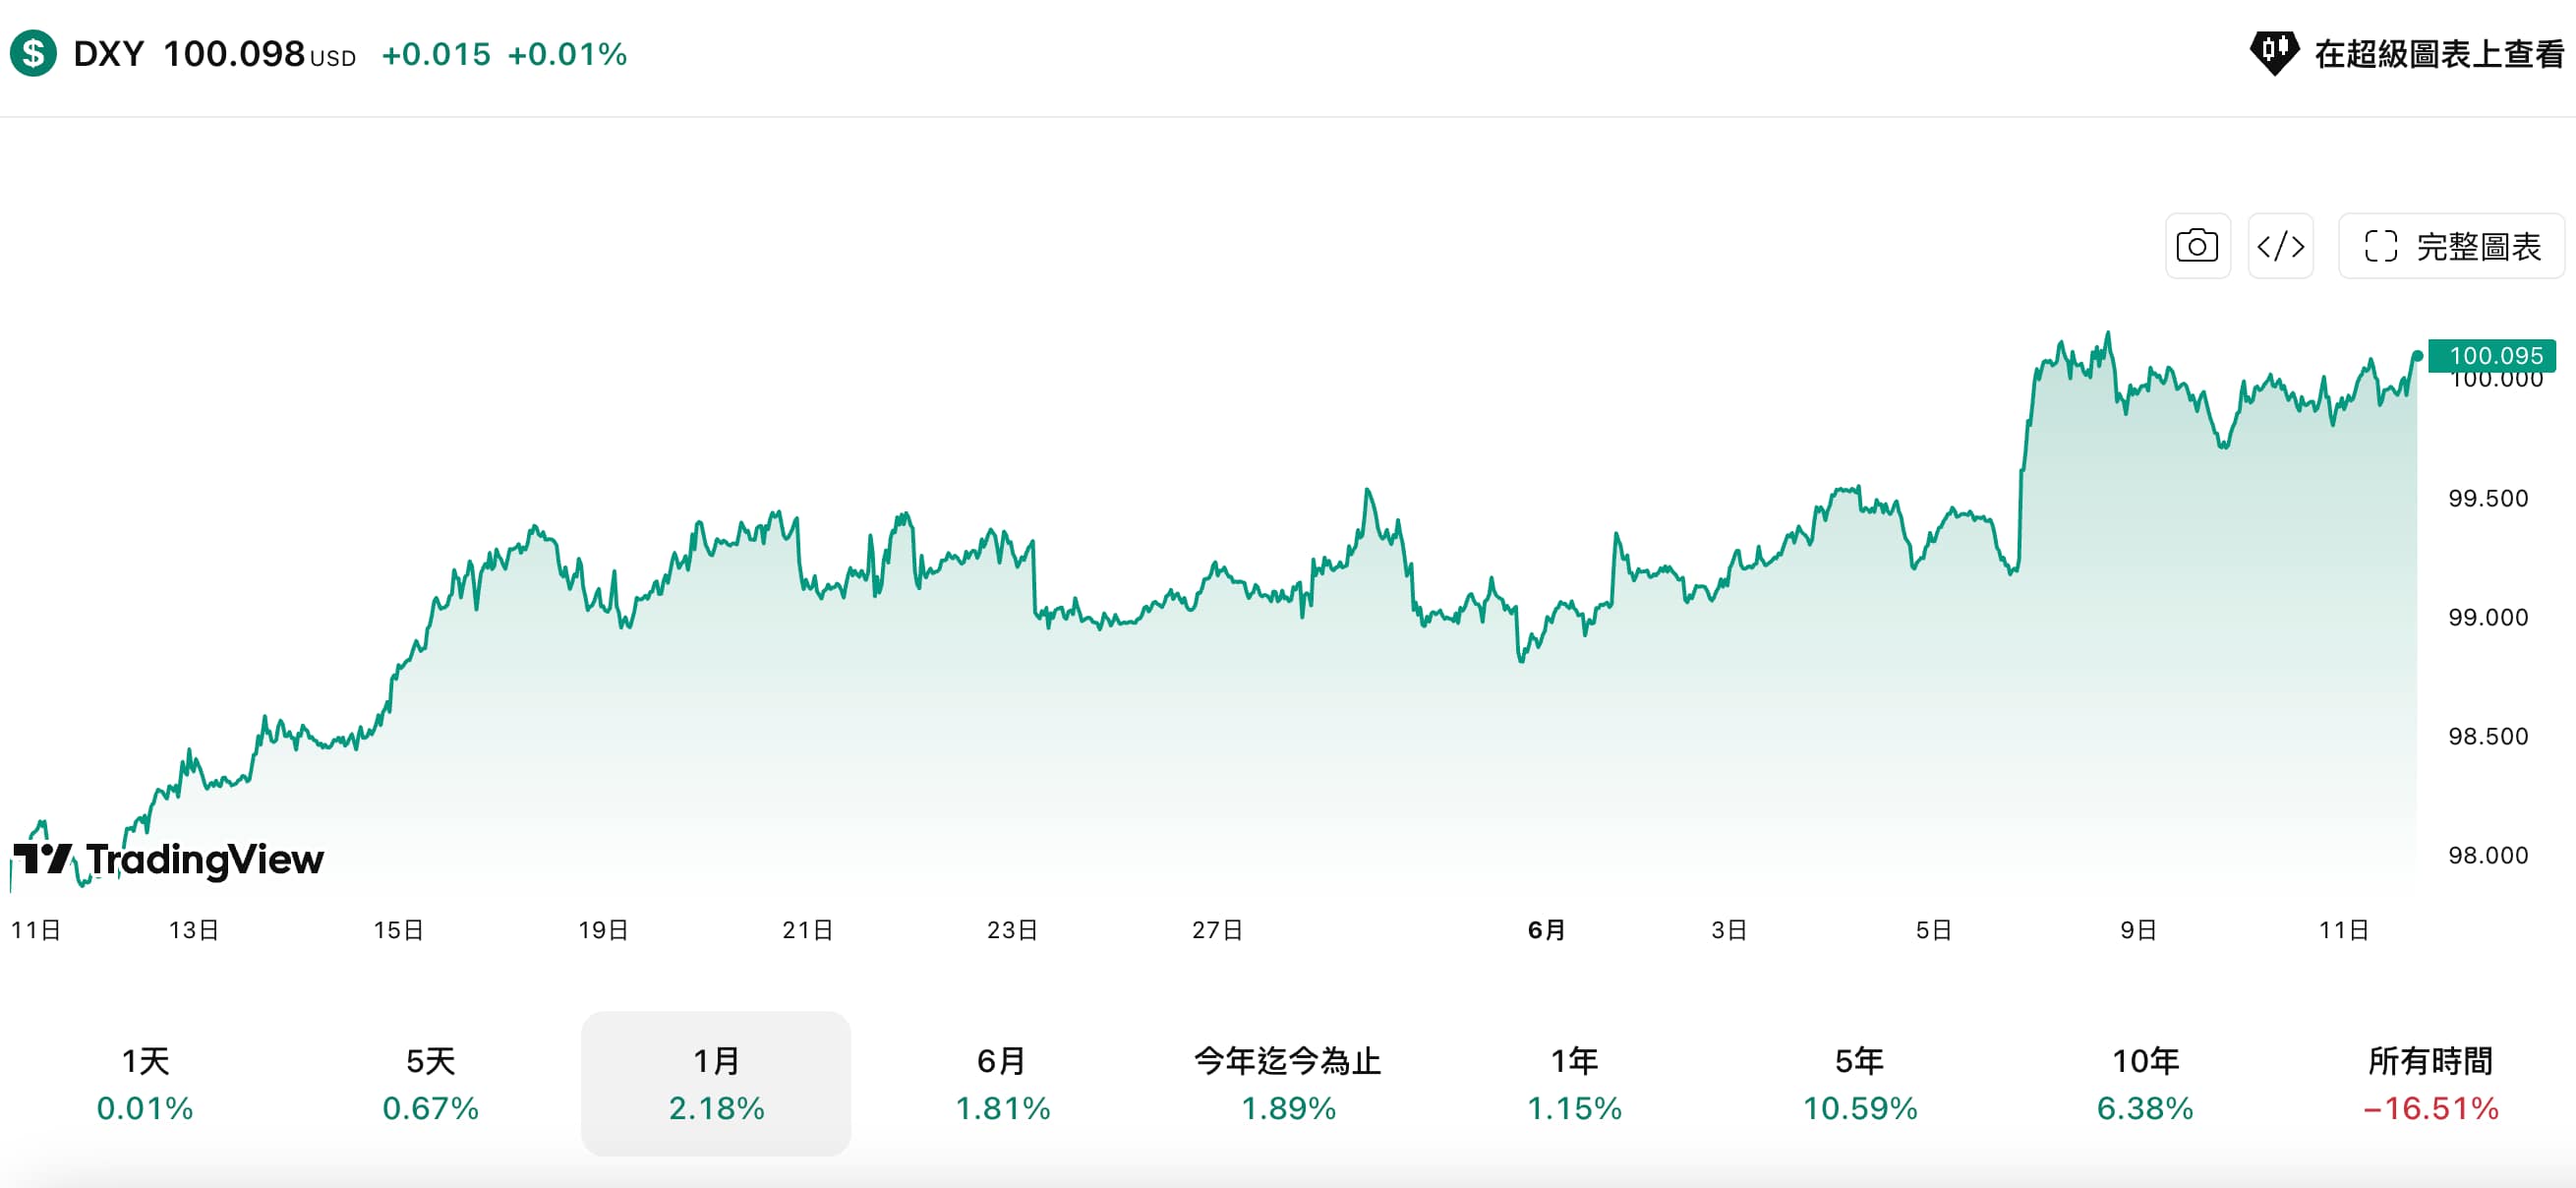Screen dimensions: 2576x1188
Task: Select the 10年 time range tab
Action: [x=2145, y=1083]
